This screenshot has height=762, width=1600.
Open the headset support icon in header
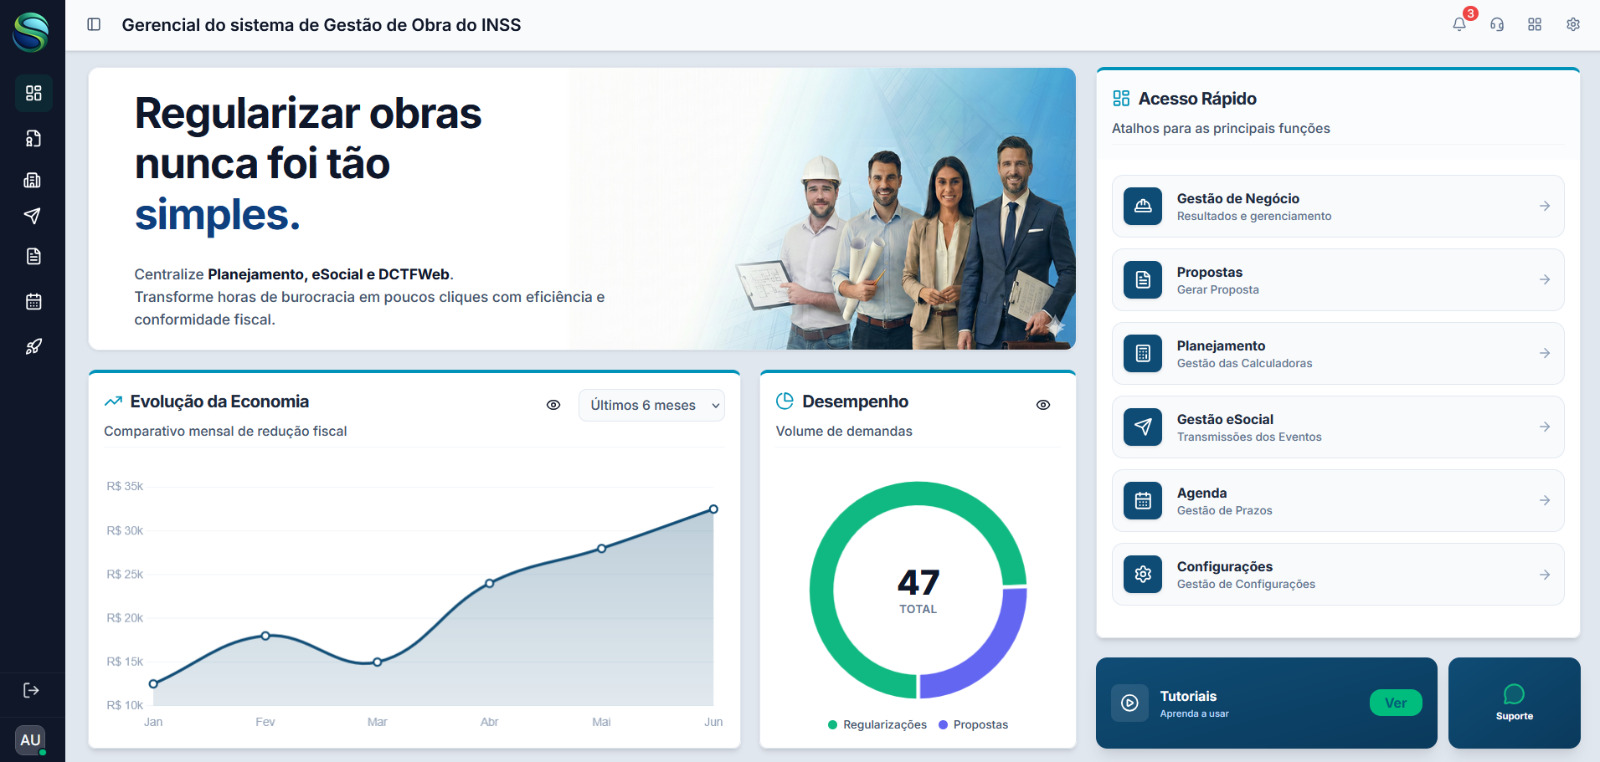[x=1497, y=25]
